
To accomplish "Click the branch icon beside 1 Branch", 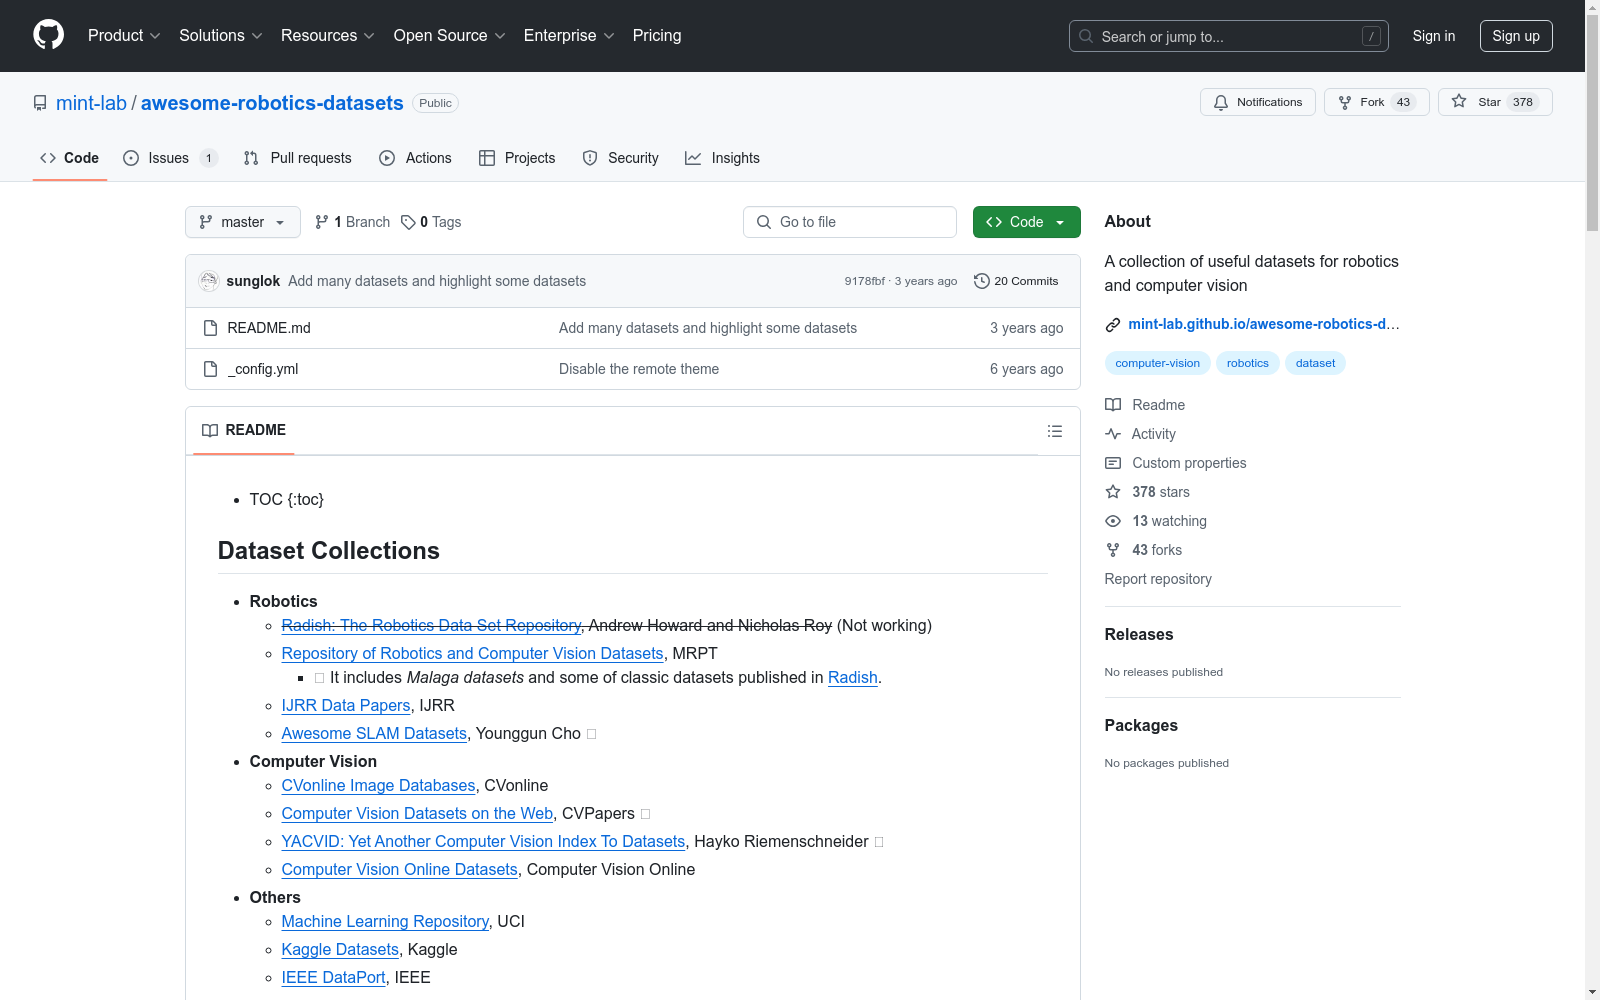I will [322, 222].
